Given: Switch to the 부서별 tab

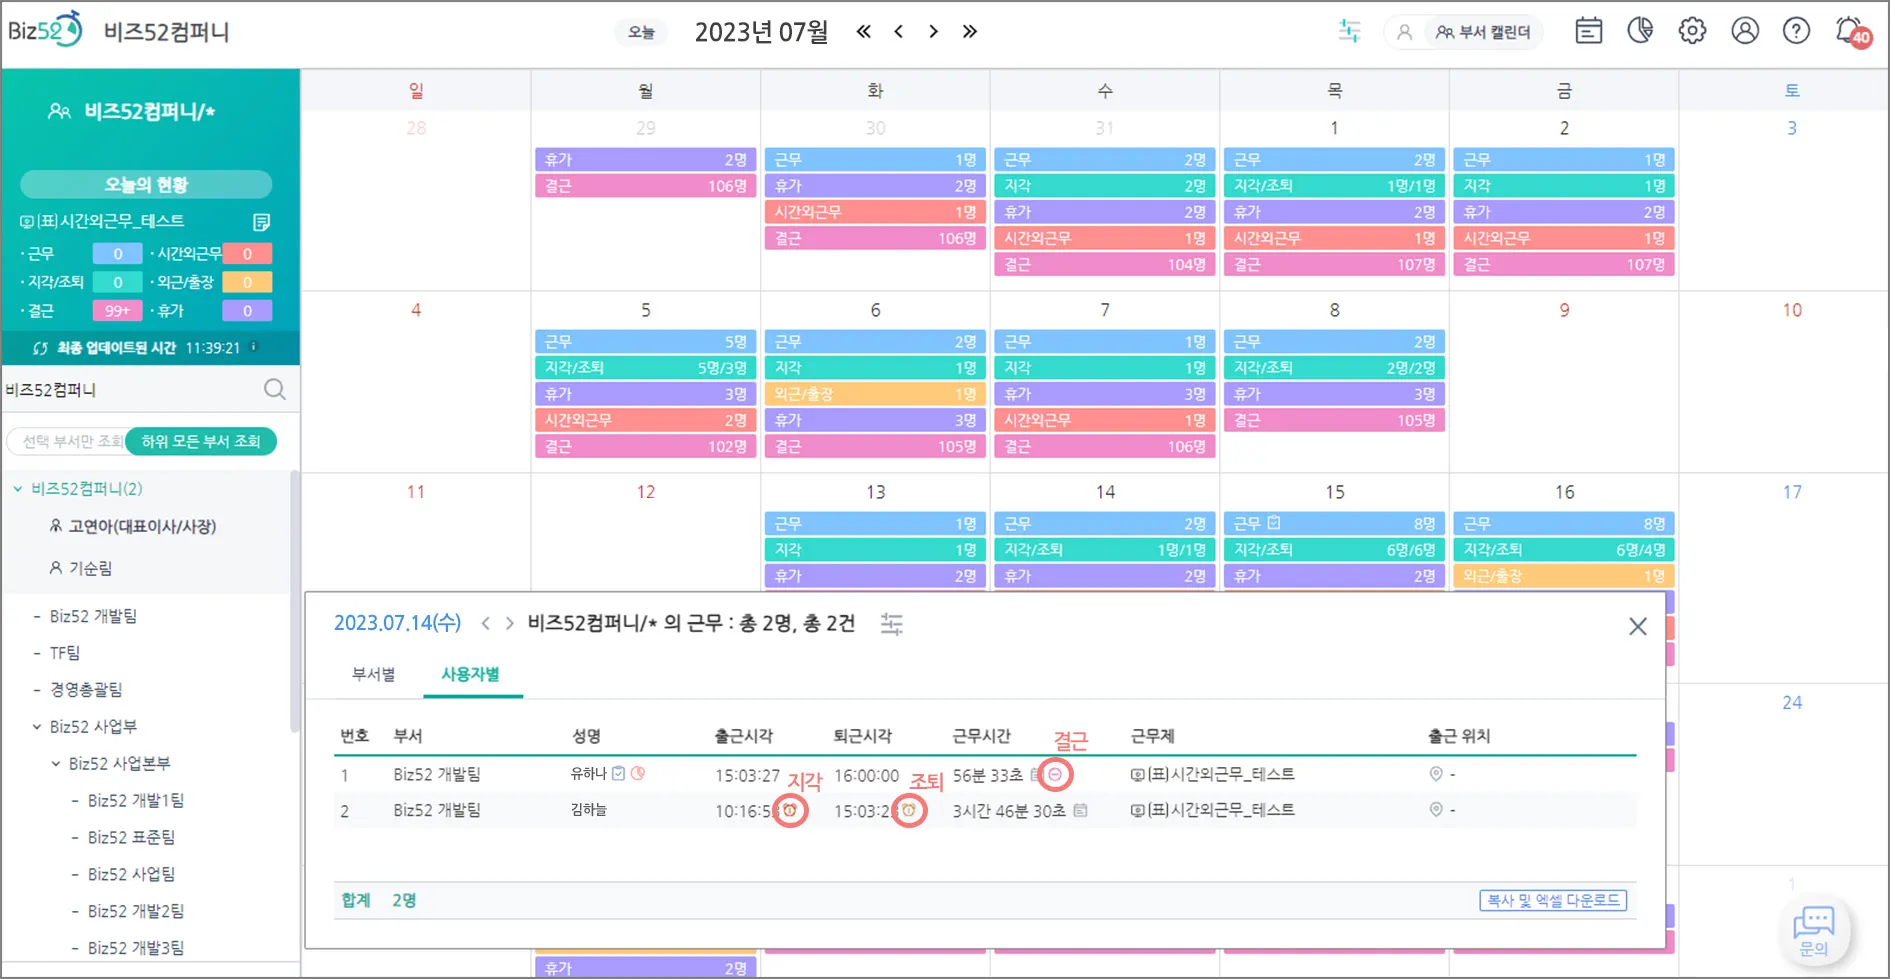Looking at the screenshot, I should pos(374,674).
